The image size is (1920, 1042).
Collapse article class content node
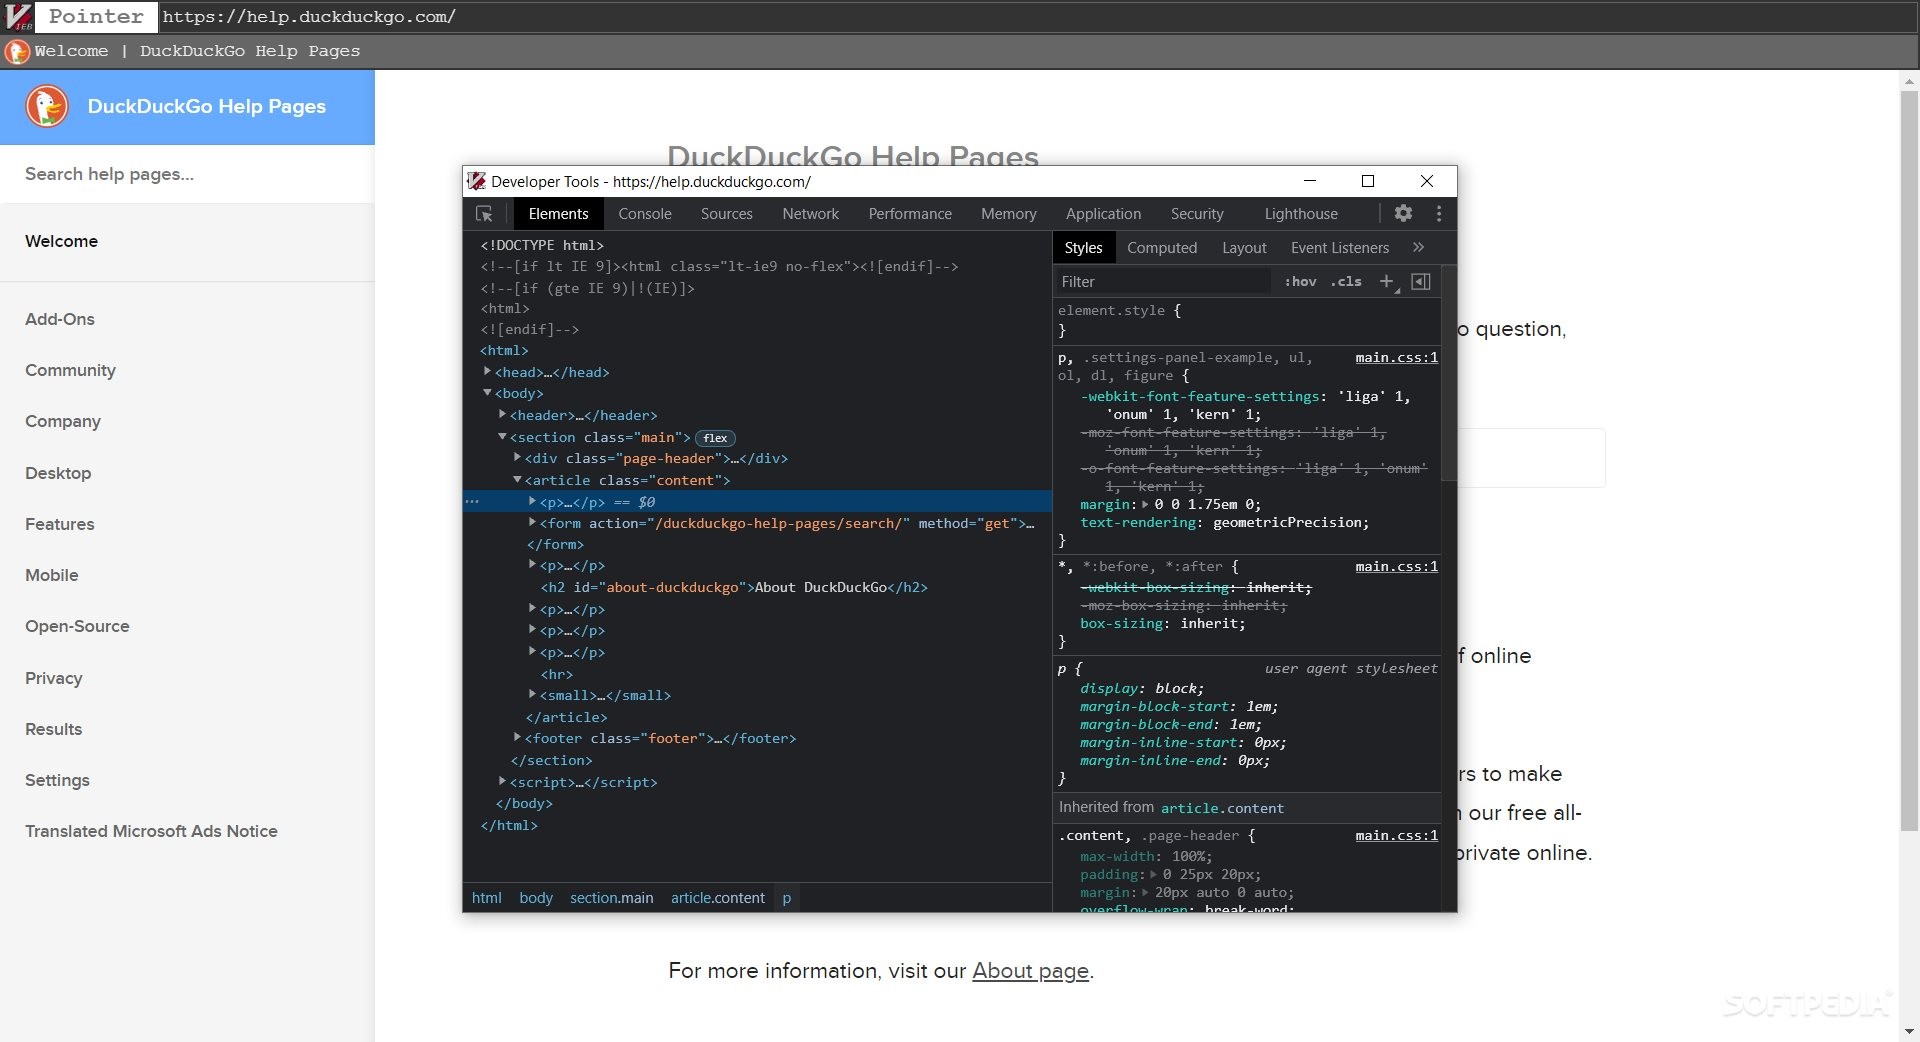pyautogui.click(x=518, y=480)
